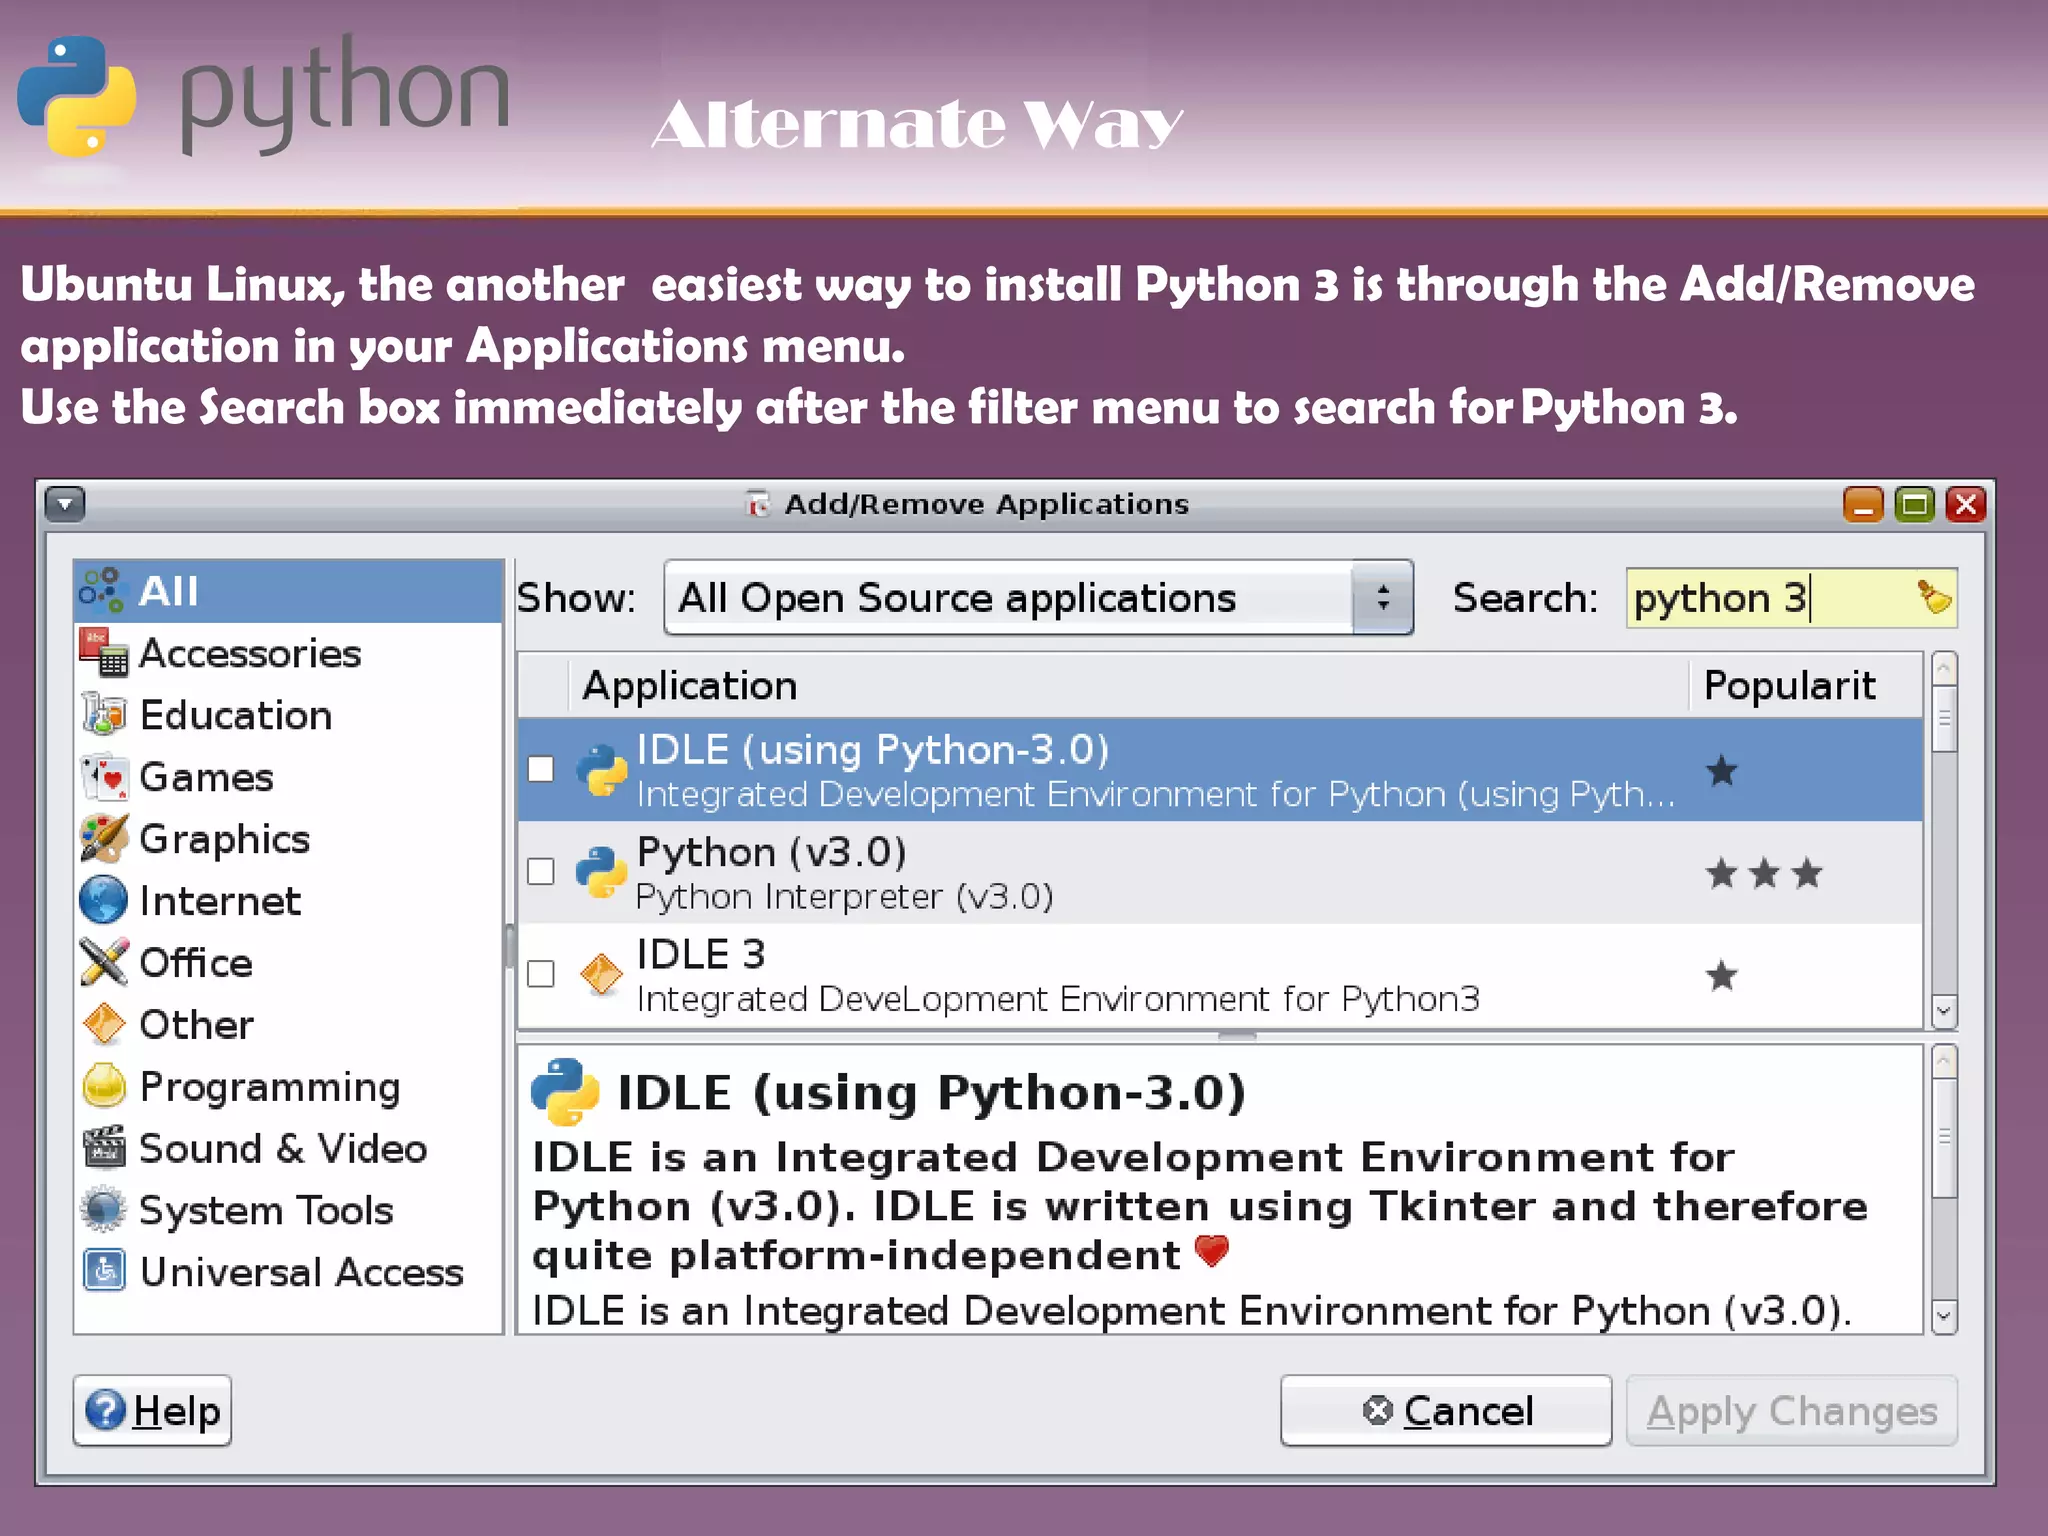Select the System Tools category label

click(267, 1211)
